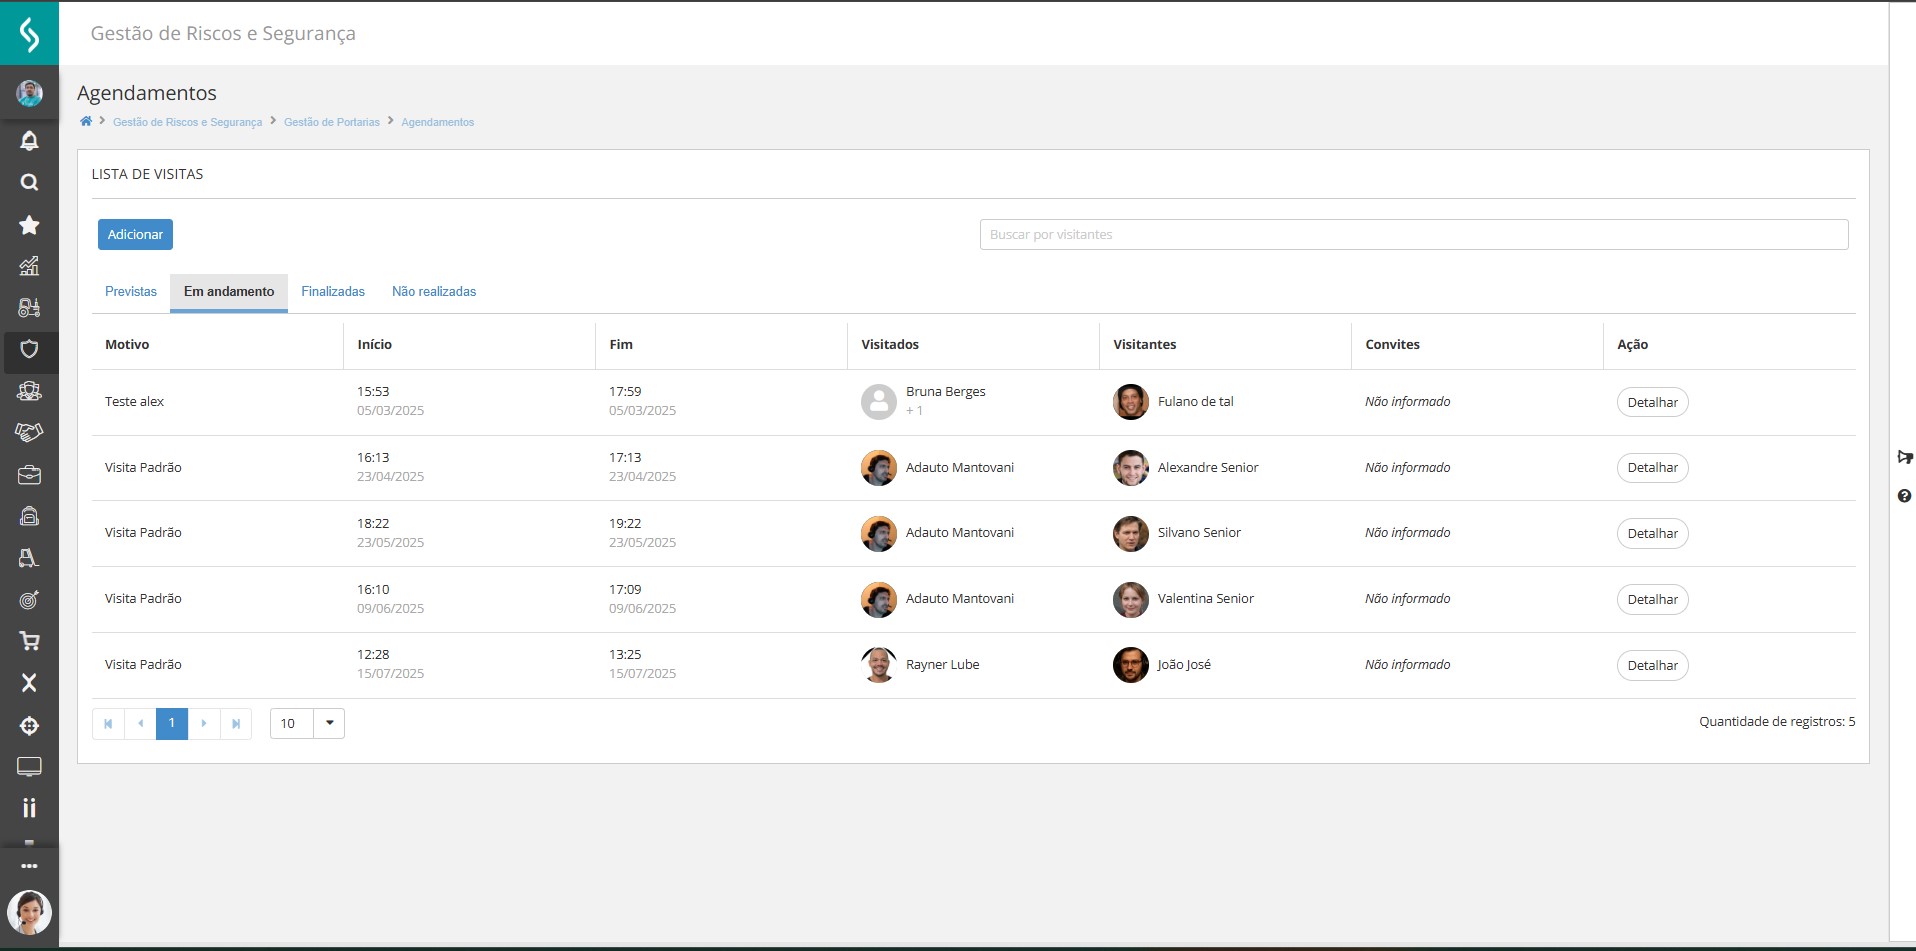The image size is (1916, 951).
Task: Click the forklift icon in sidebar
Action: (29, 558)
